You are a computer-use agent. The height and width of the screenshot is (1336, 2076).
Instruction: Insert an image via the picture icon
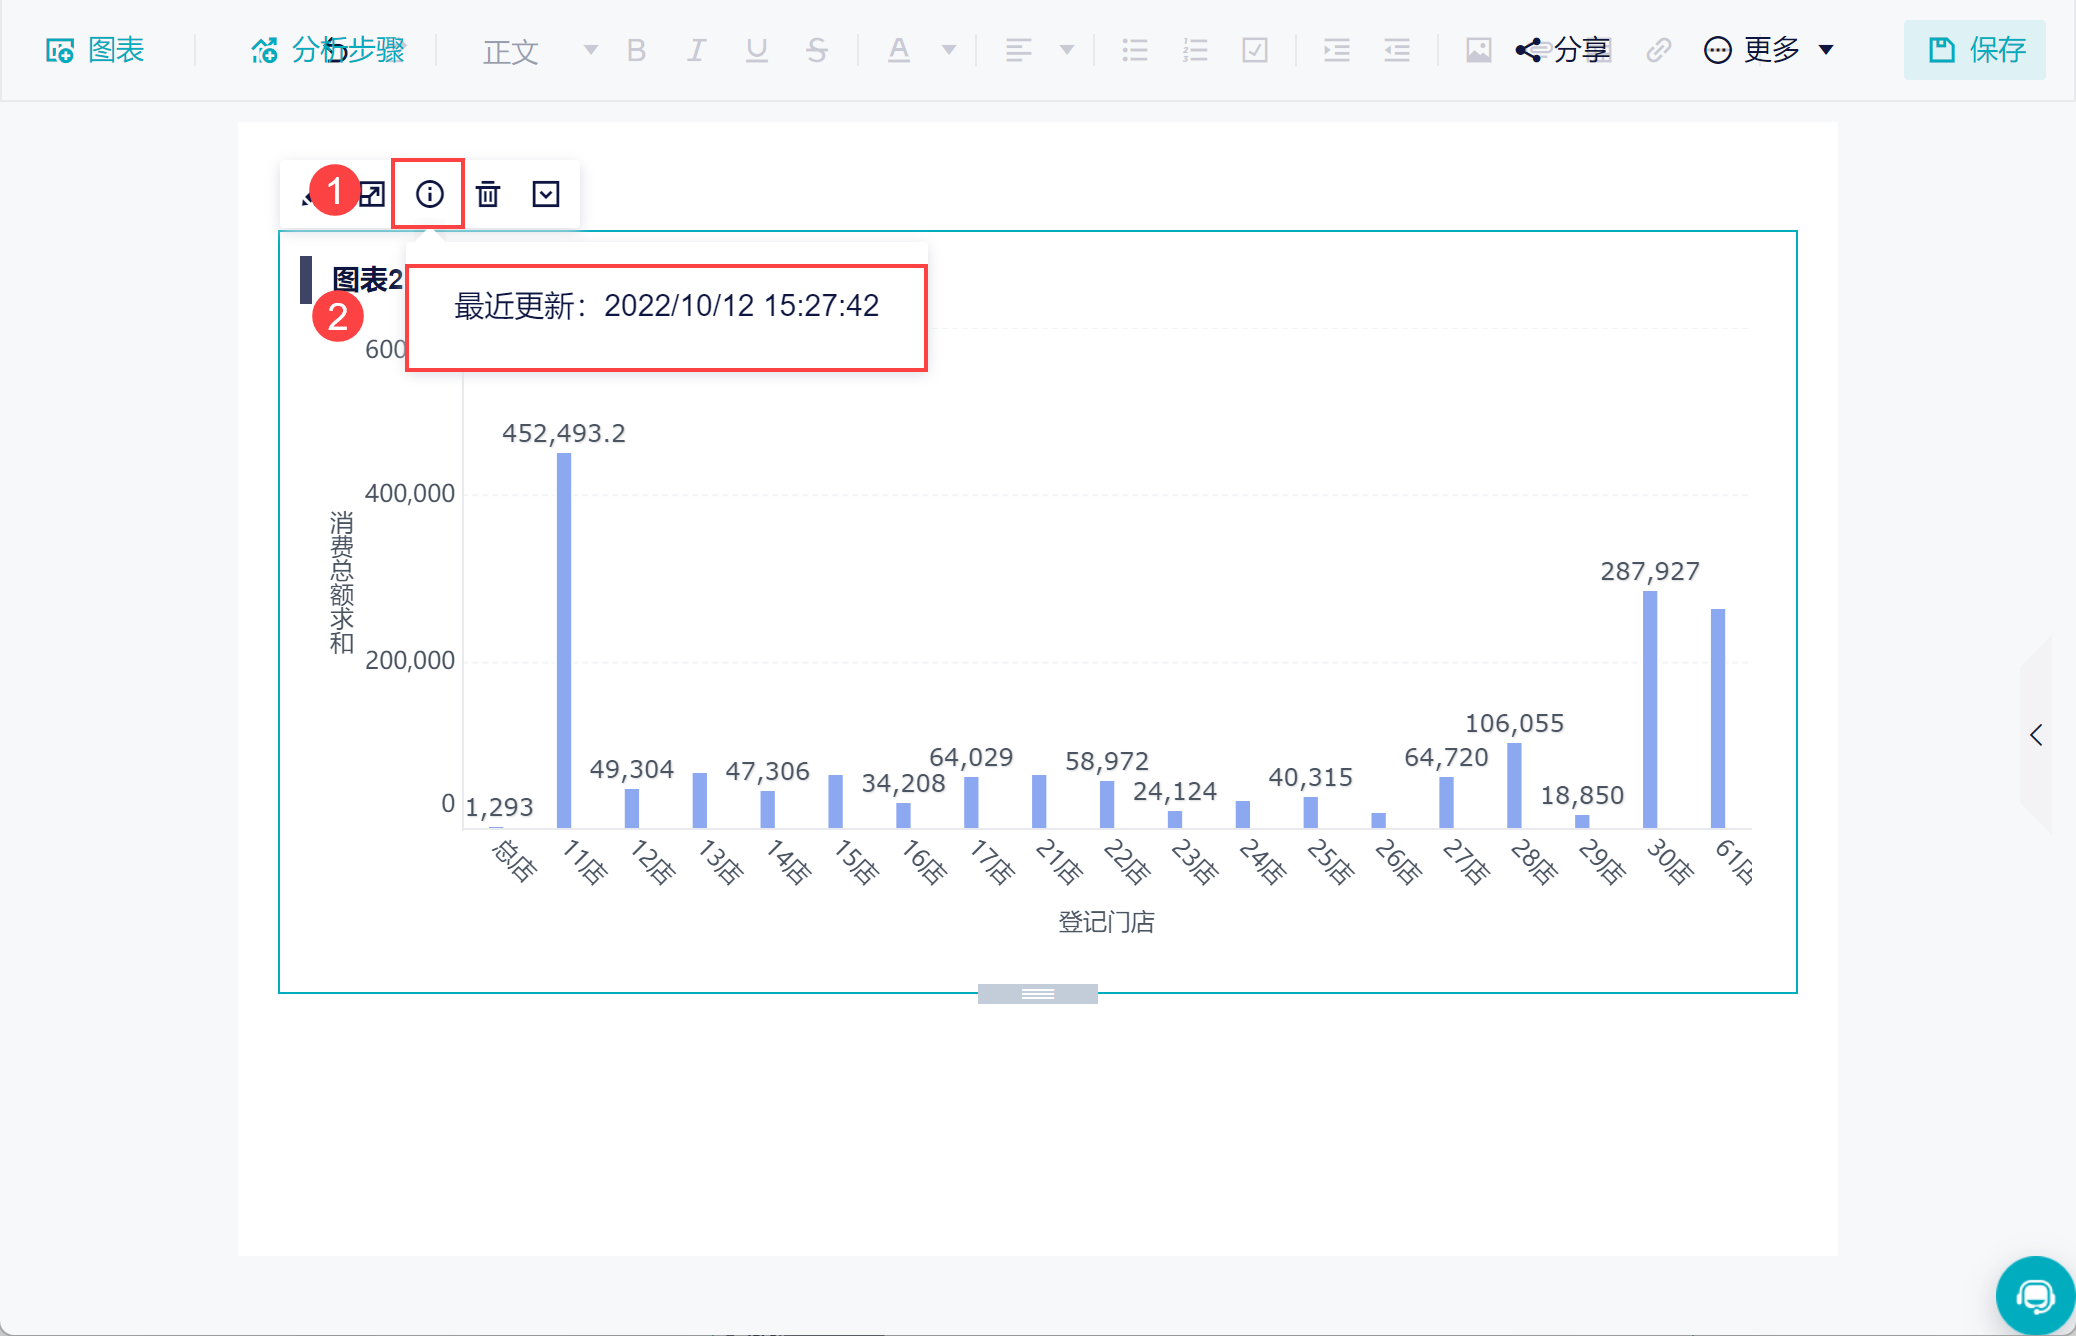(1478, 50)
